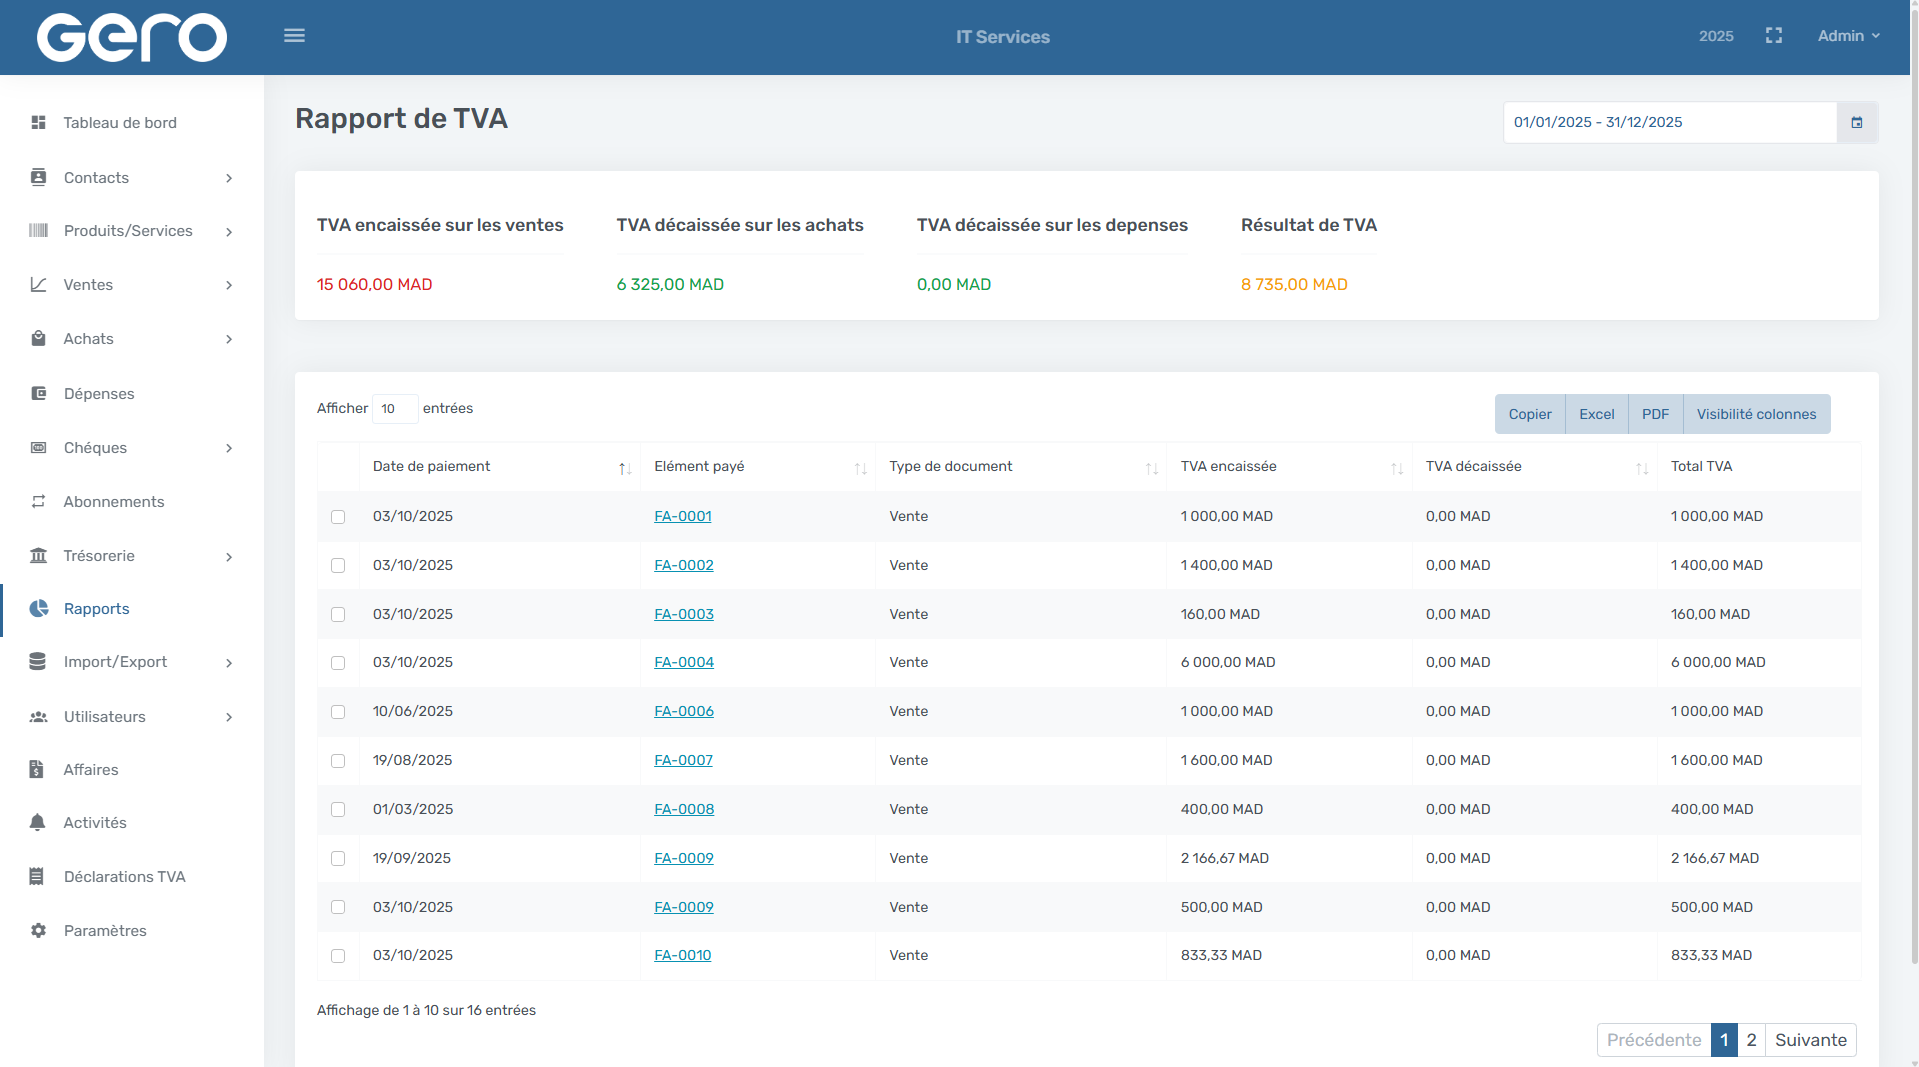1919x1067 pixels.
Task: Select the FA-0004 row checkbox
Action: 338,663
